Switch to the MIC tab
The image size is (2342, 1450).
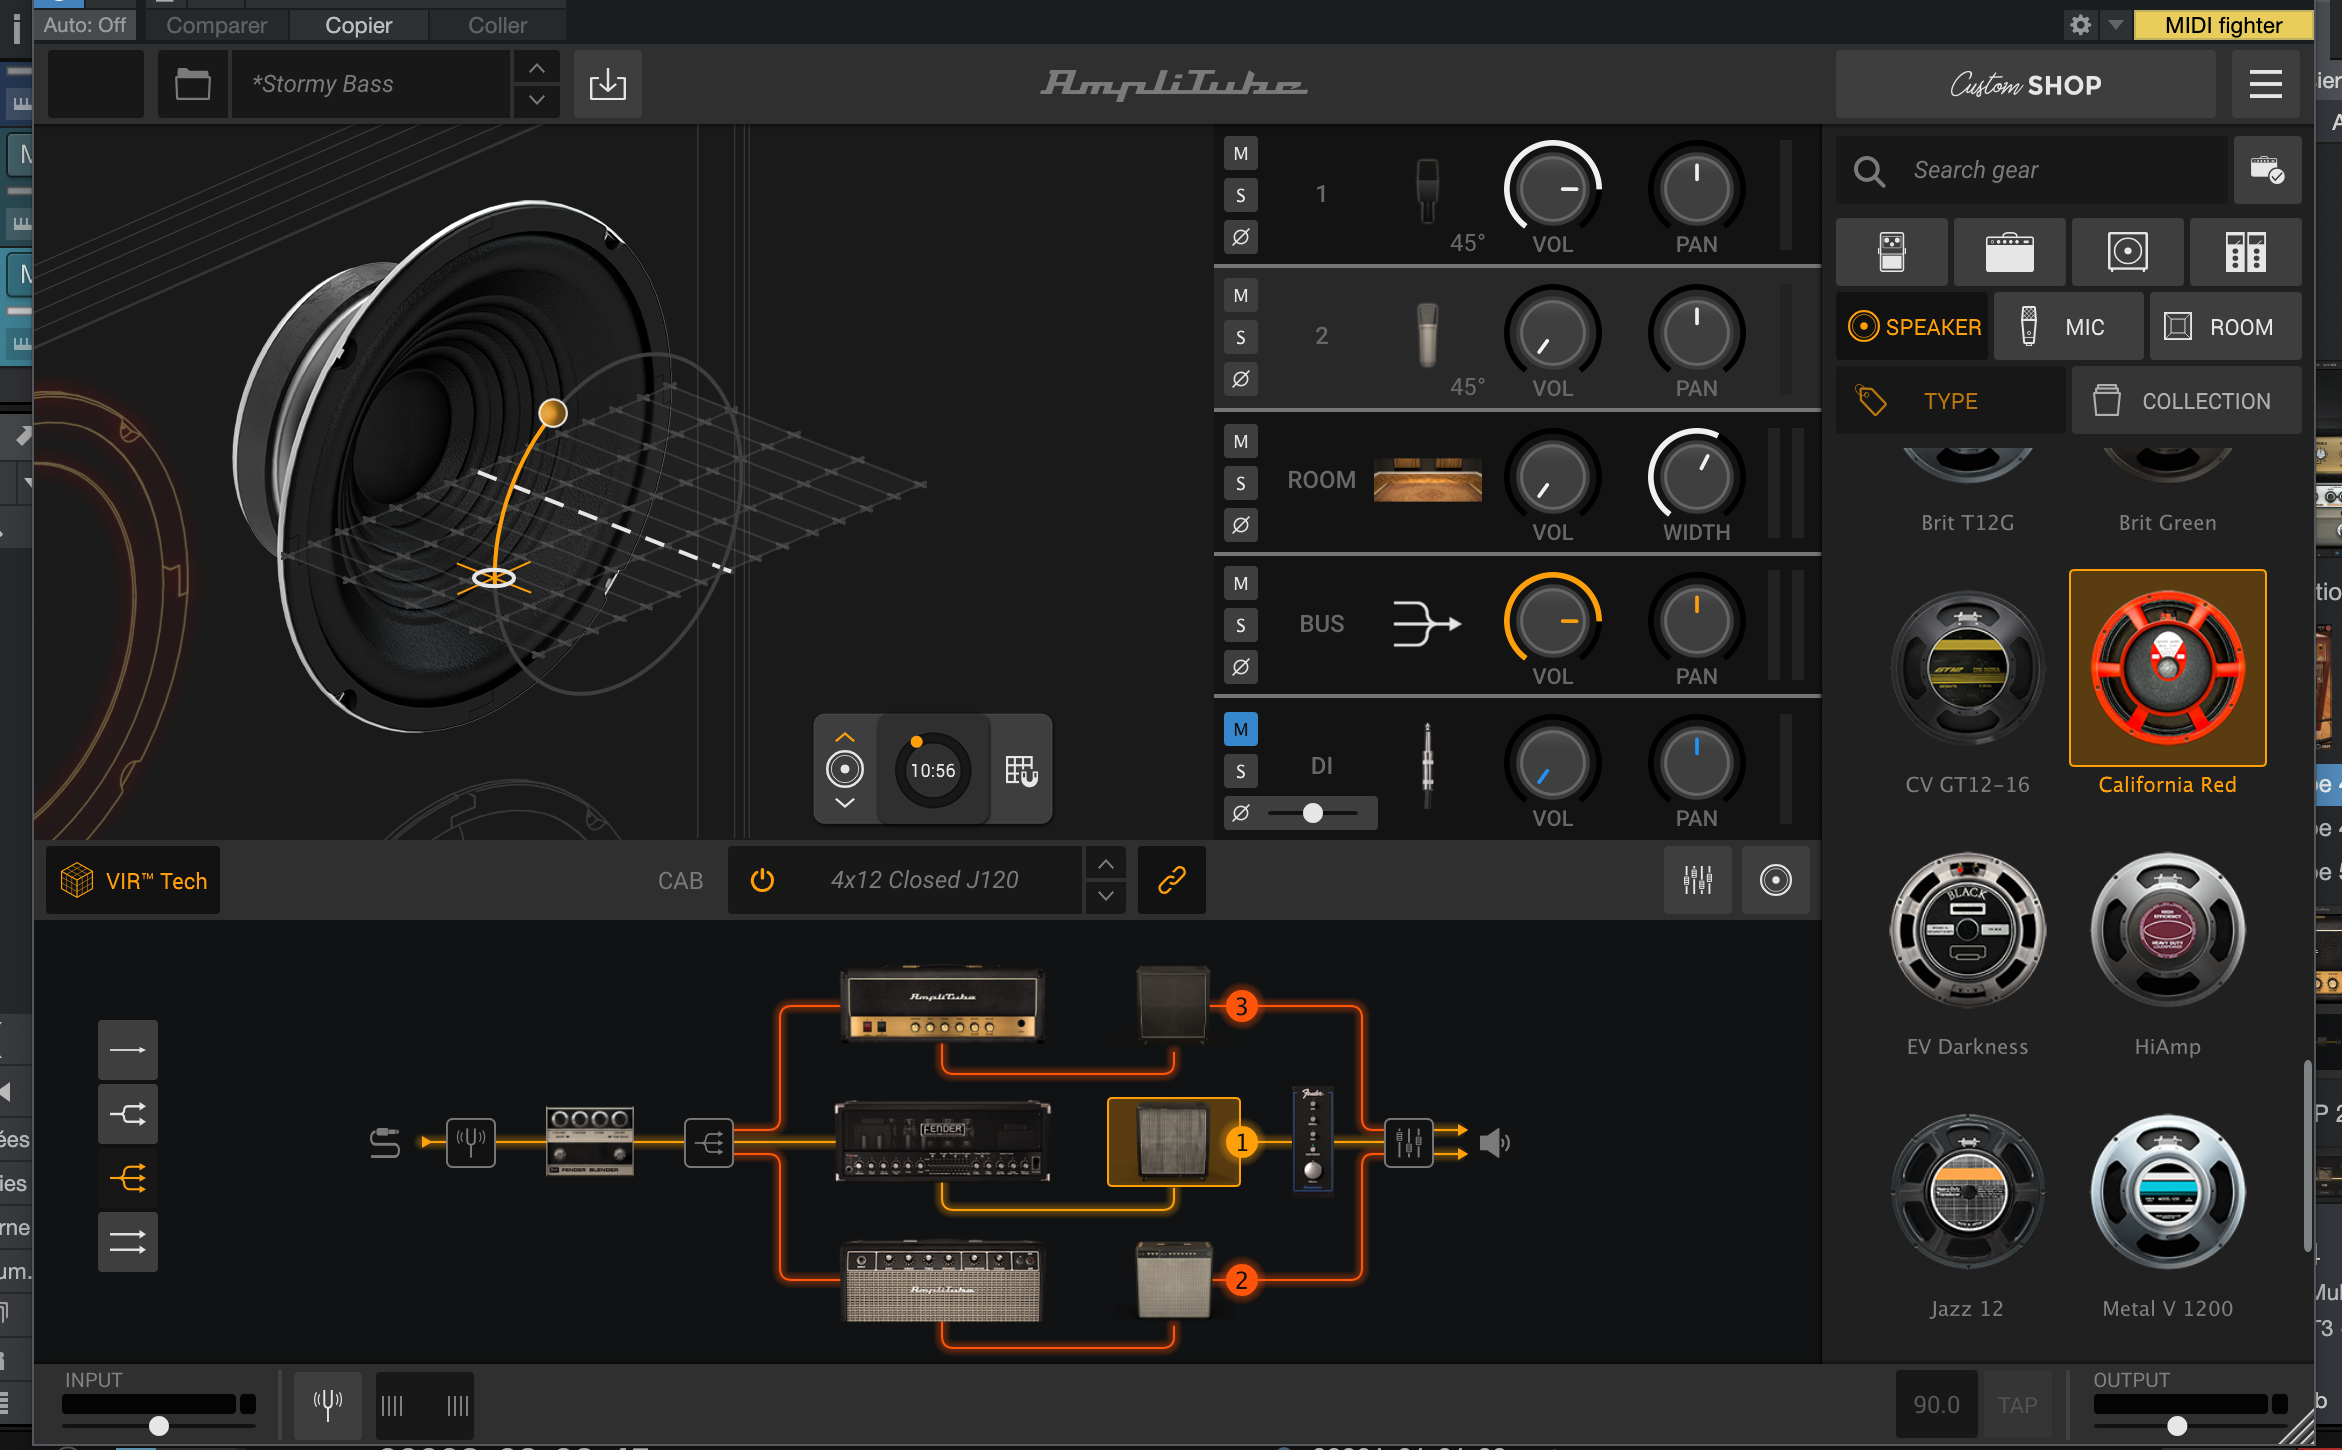point(2067,327)
